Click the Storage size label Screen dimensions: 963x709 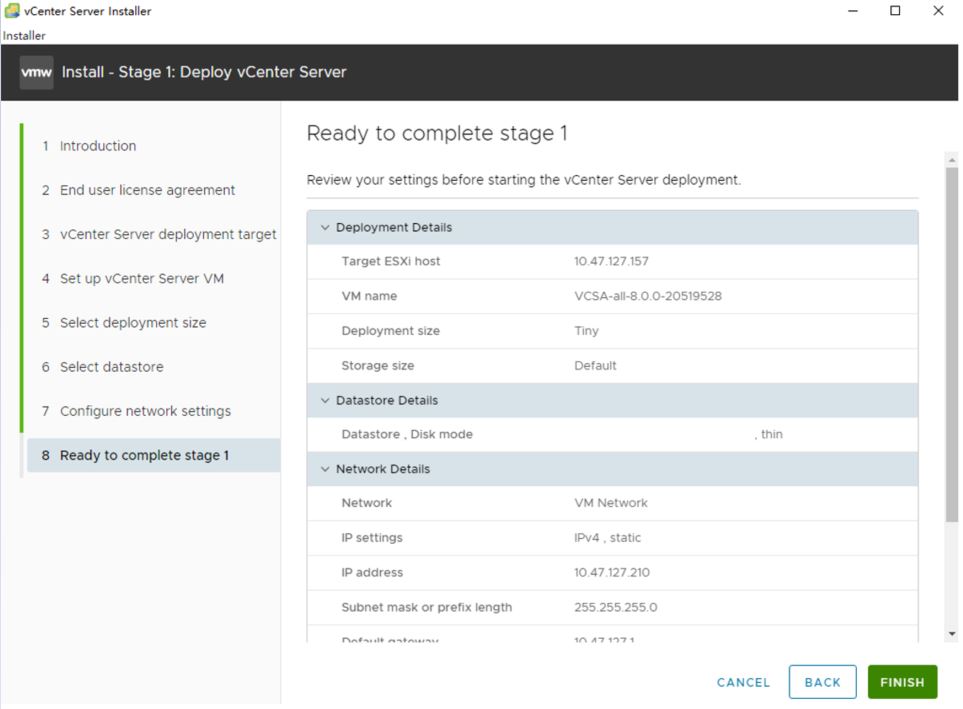[378, 366]
